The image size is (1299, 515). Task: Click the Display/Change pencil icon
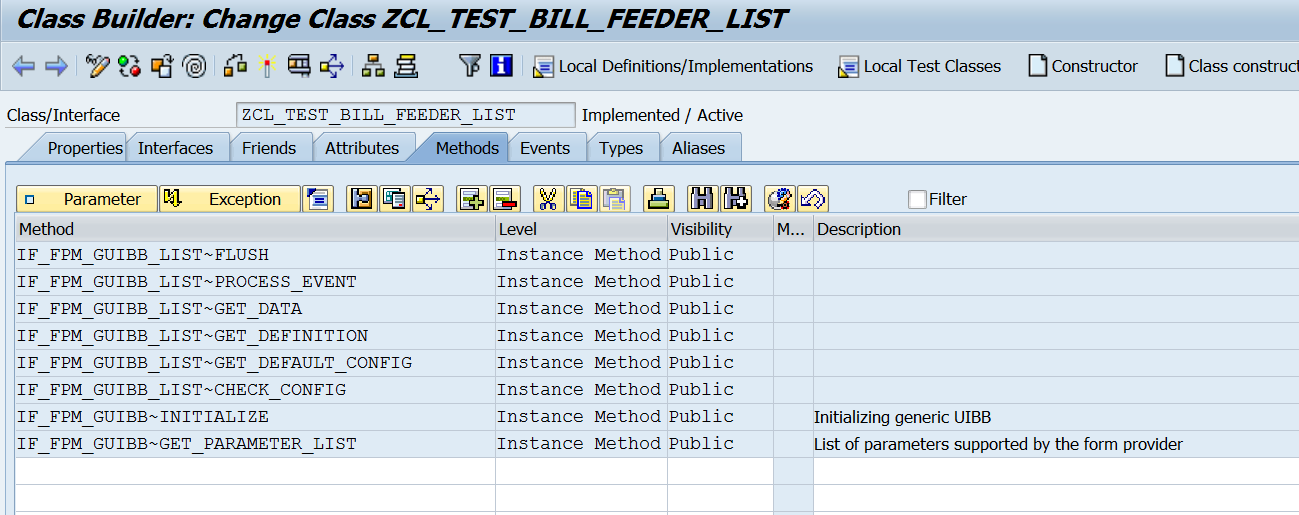pos(97,66)
